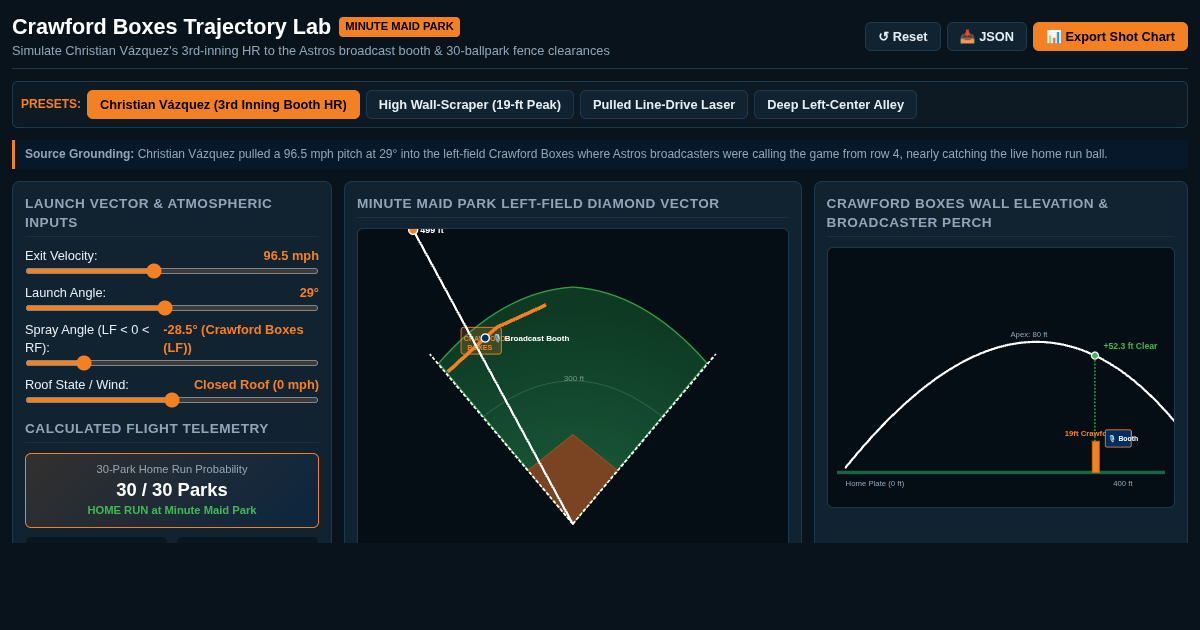The width and height of the screenshot is (1200, 630).
Task: Click the Closed Roof (0 mph) value
Action: (256, 385)
